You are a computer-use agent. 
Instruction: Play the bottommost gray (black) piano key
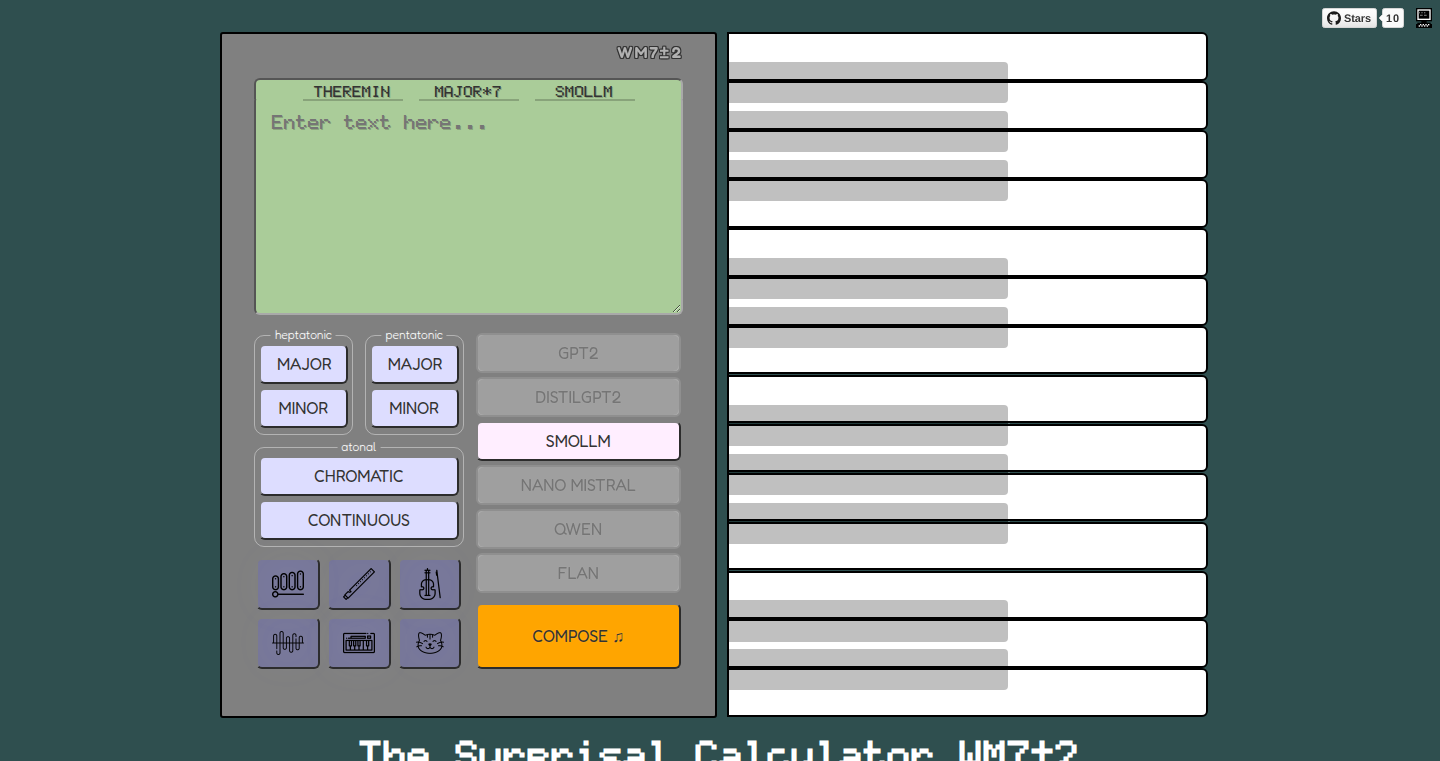pos(868,669)
